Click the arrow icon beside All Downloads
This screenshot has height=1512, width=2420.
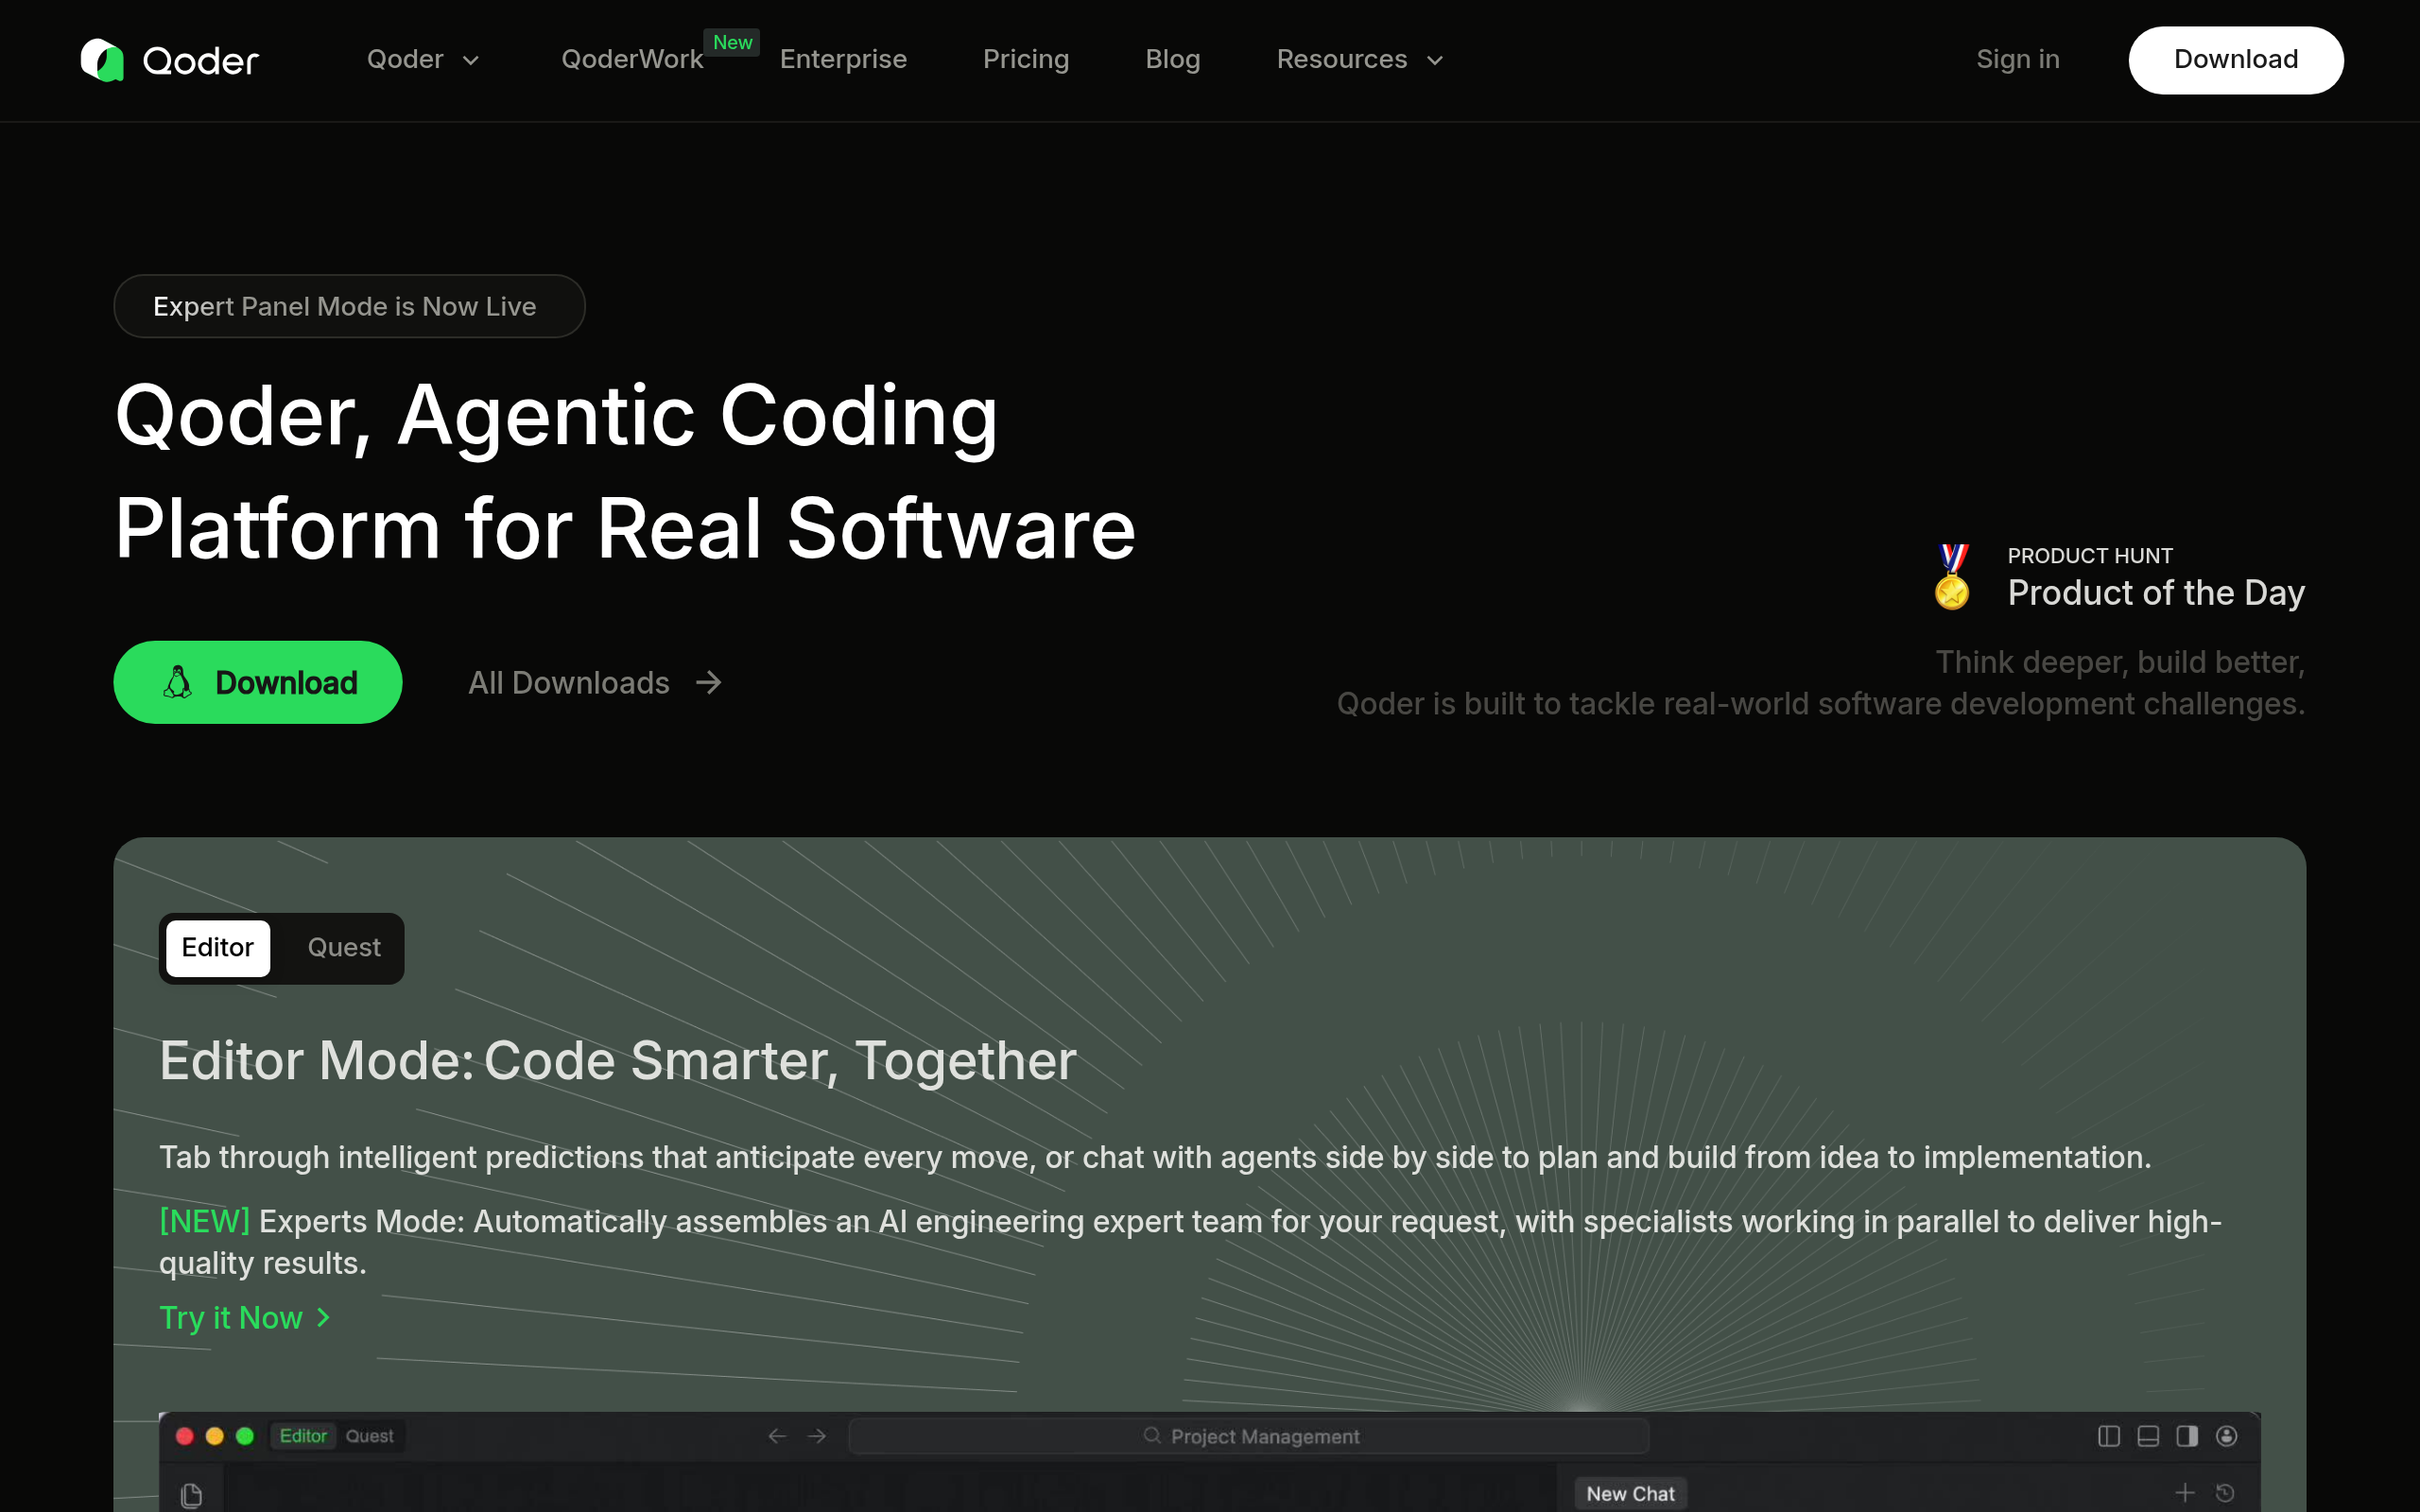[709, 683]
